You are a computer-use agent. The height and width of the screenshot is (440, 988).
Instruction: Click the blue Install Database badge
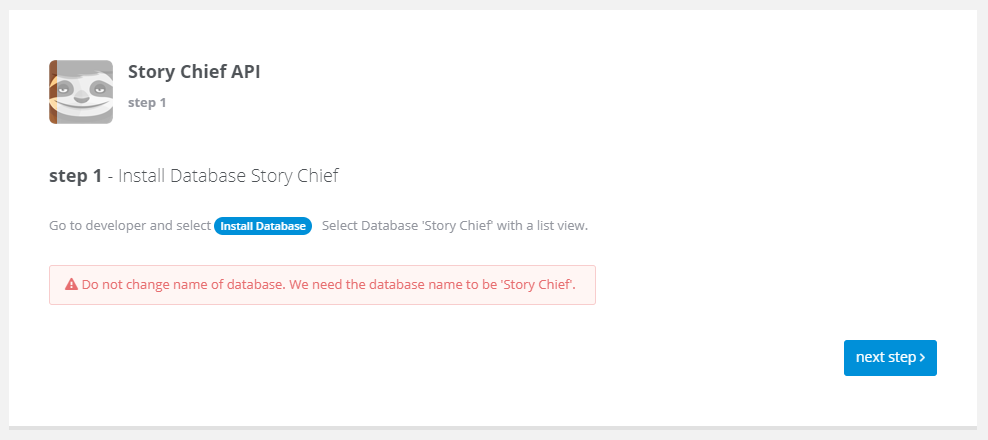[x=263, y=226]
